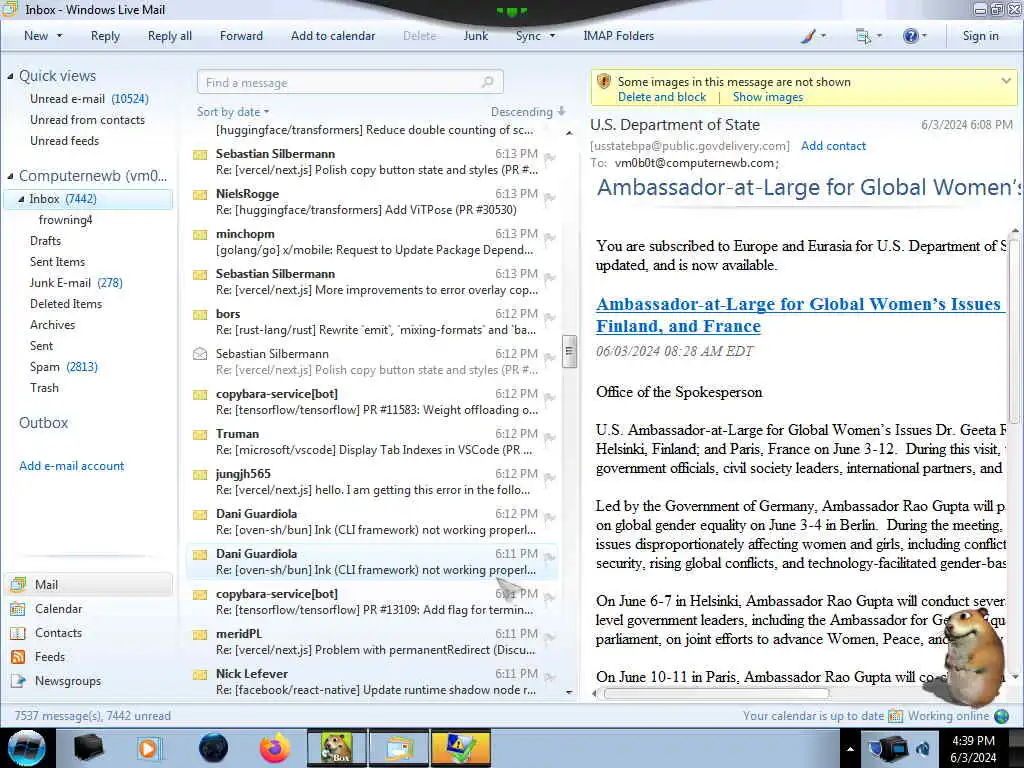The height and width of the screenshot is (768, 1024).
Task: Open the New message dropdown arrow
Action: pos(59,36)
